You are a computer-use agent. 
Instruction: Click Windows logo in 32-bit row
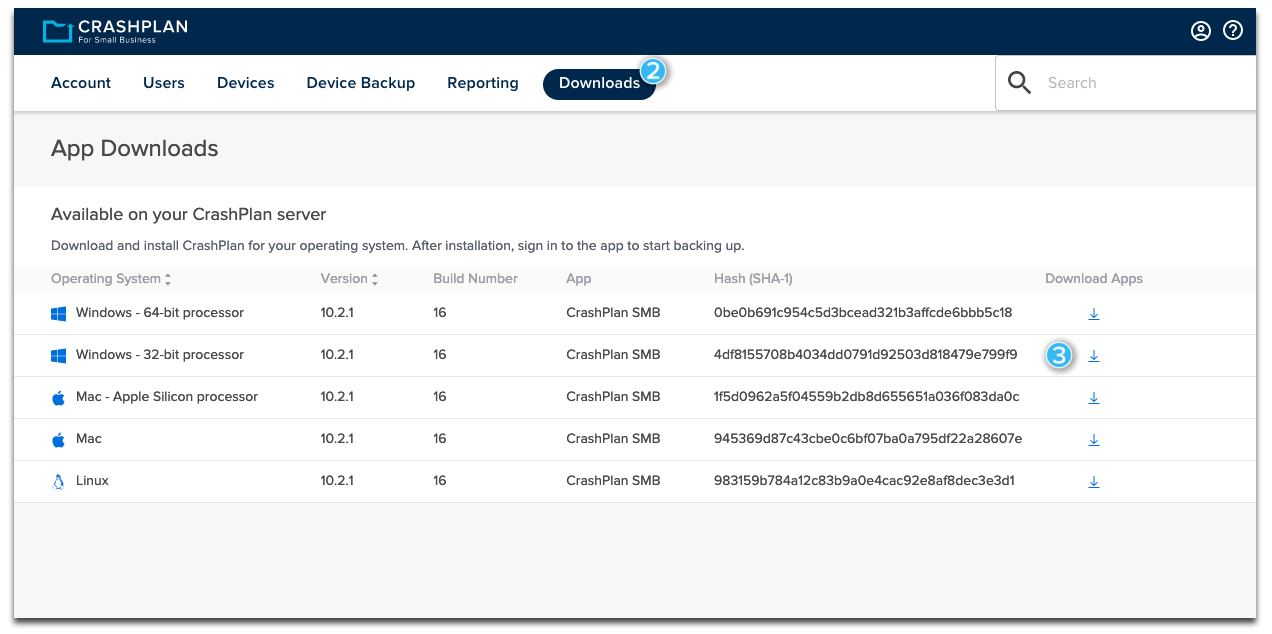pyautogui.click(x=58, y=356)
